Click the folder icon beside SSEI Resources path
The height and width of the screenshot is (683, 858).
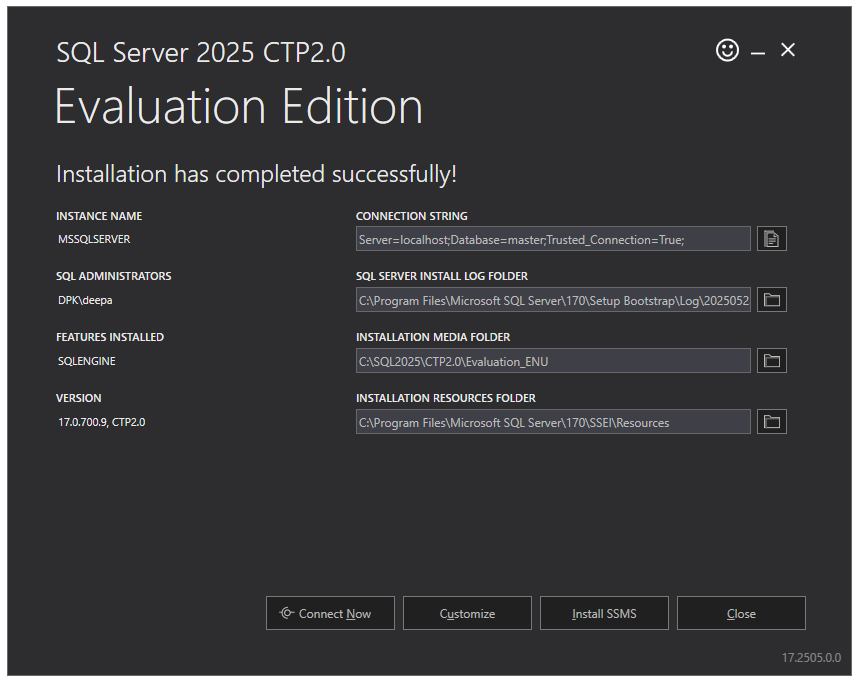(771, 421)
